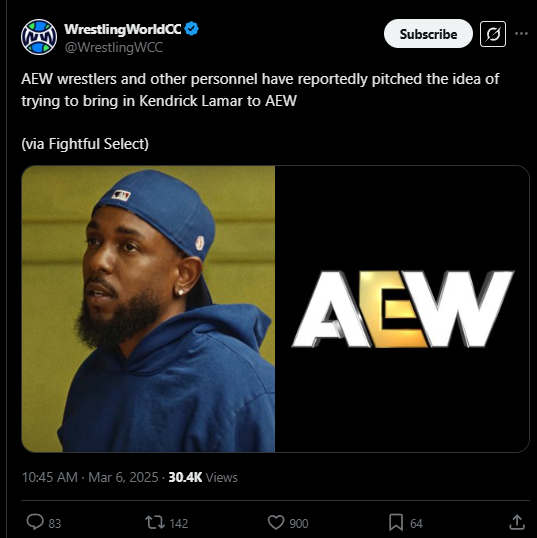Click the share upload icon
Image resolution: width=537 pixels, height=538 pixels.
pyautogui.click(x=517, y=522)
